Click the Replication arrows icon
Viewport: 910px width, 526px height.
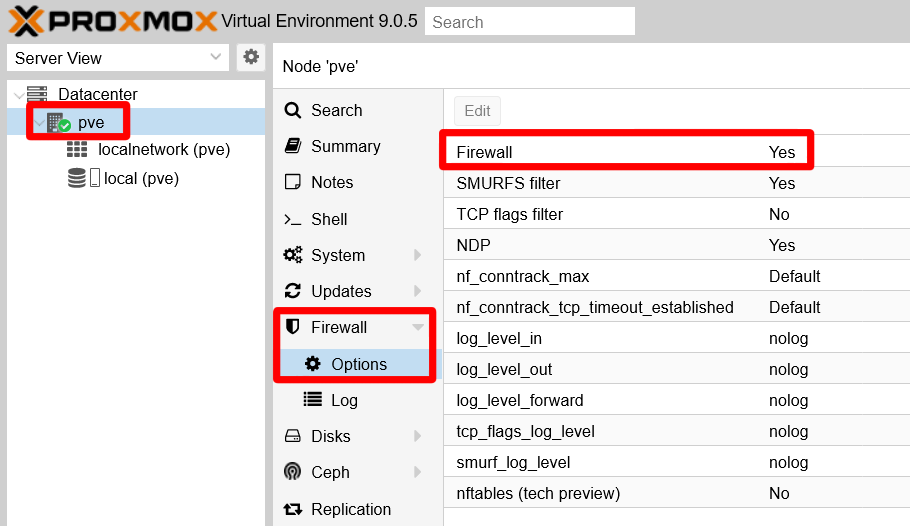point(292,509)
